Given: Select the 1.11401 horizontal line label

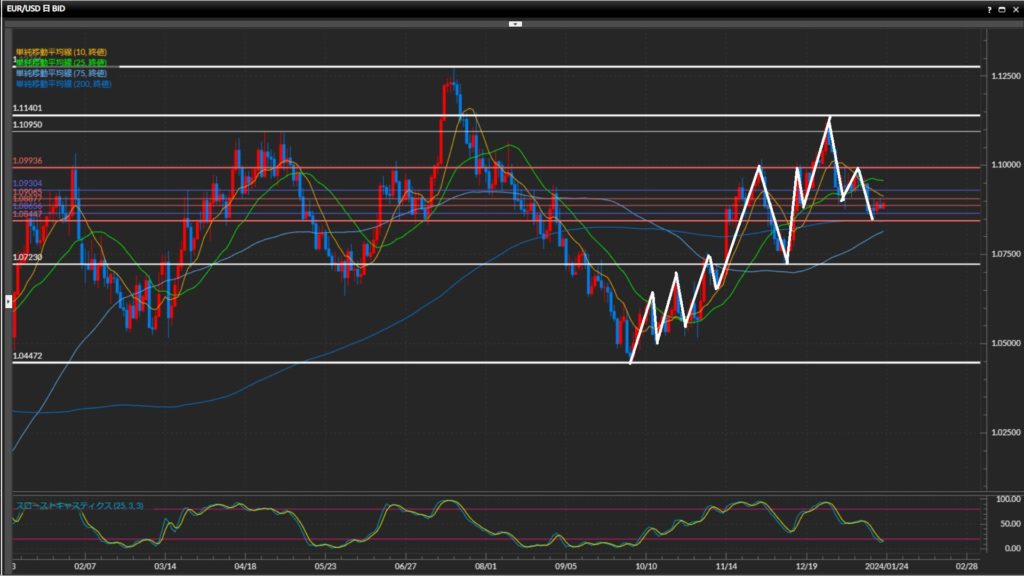Looking at the screenshot, I should click(27, 108).
